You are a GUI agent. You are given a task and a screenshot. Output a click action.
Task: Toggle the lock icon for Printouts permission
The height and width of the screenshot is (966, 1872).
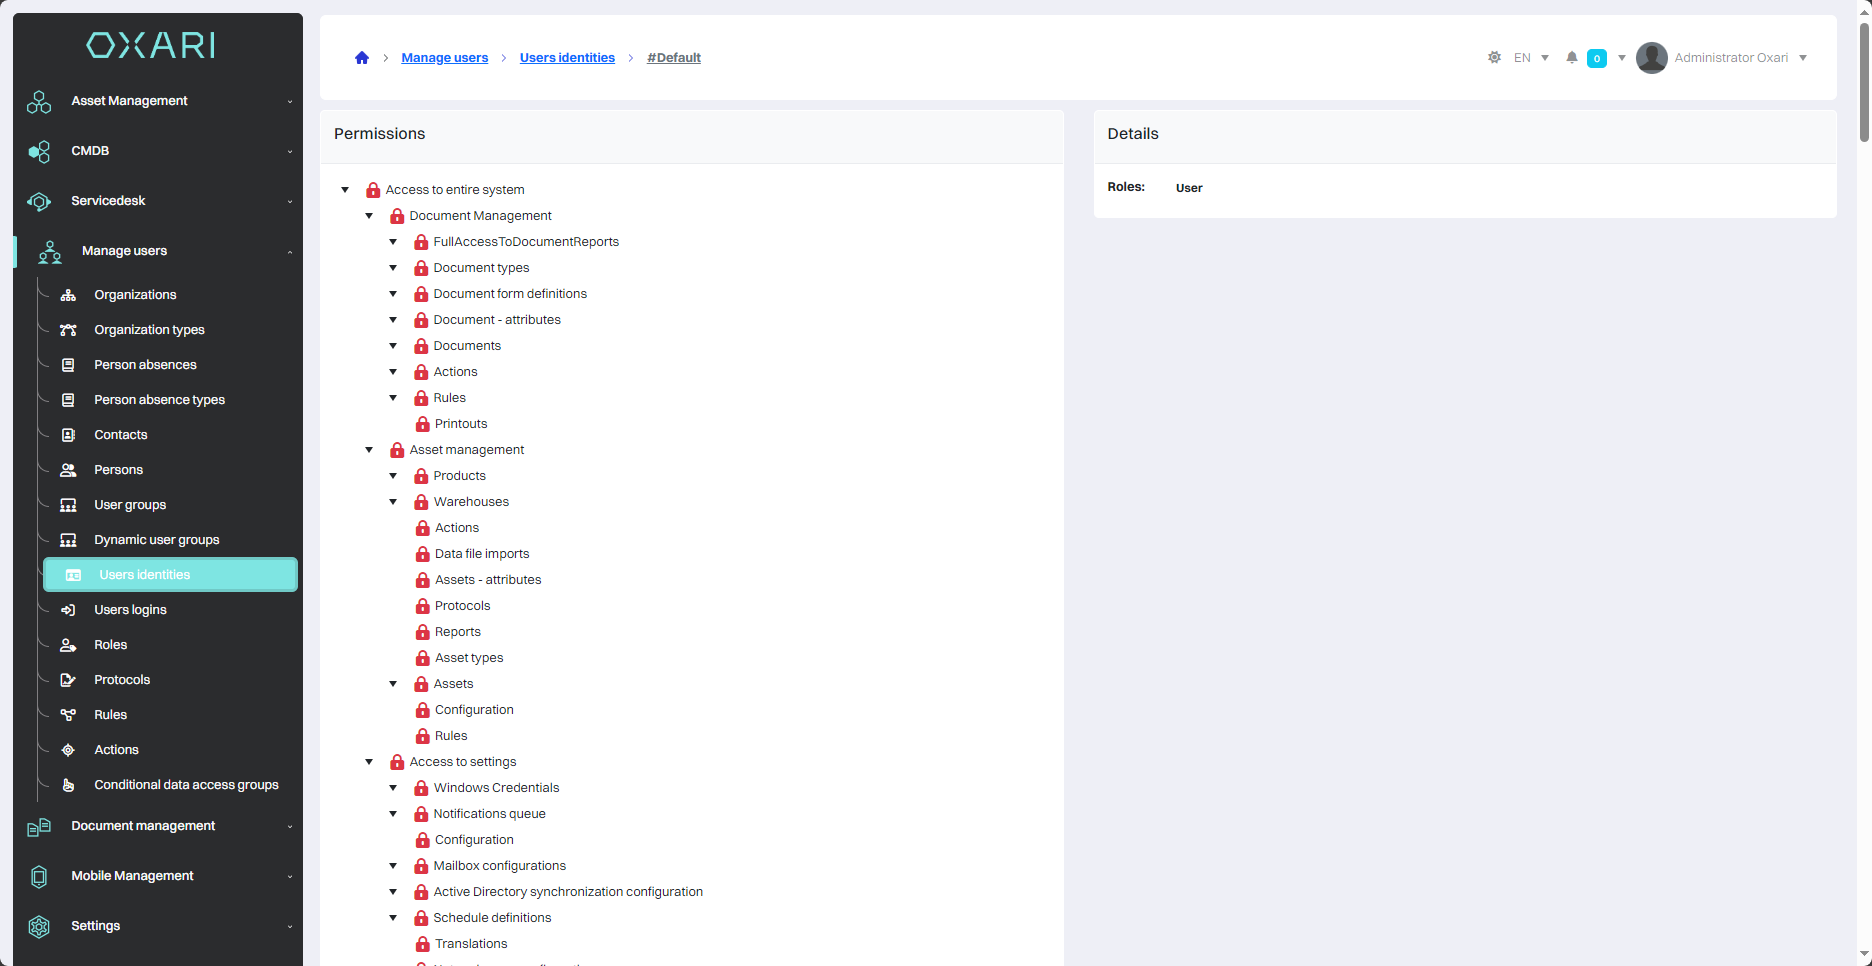point(423,424)
